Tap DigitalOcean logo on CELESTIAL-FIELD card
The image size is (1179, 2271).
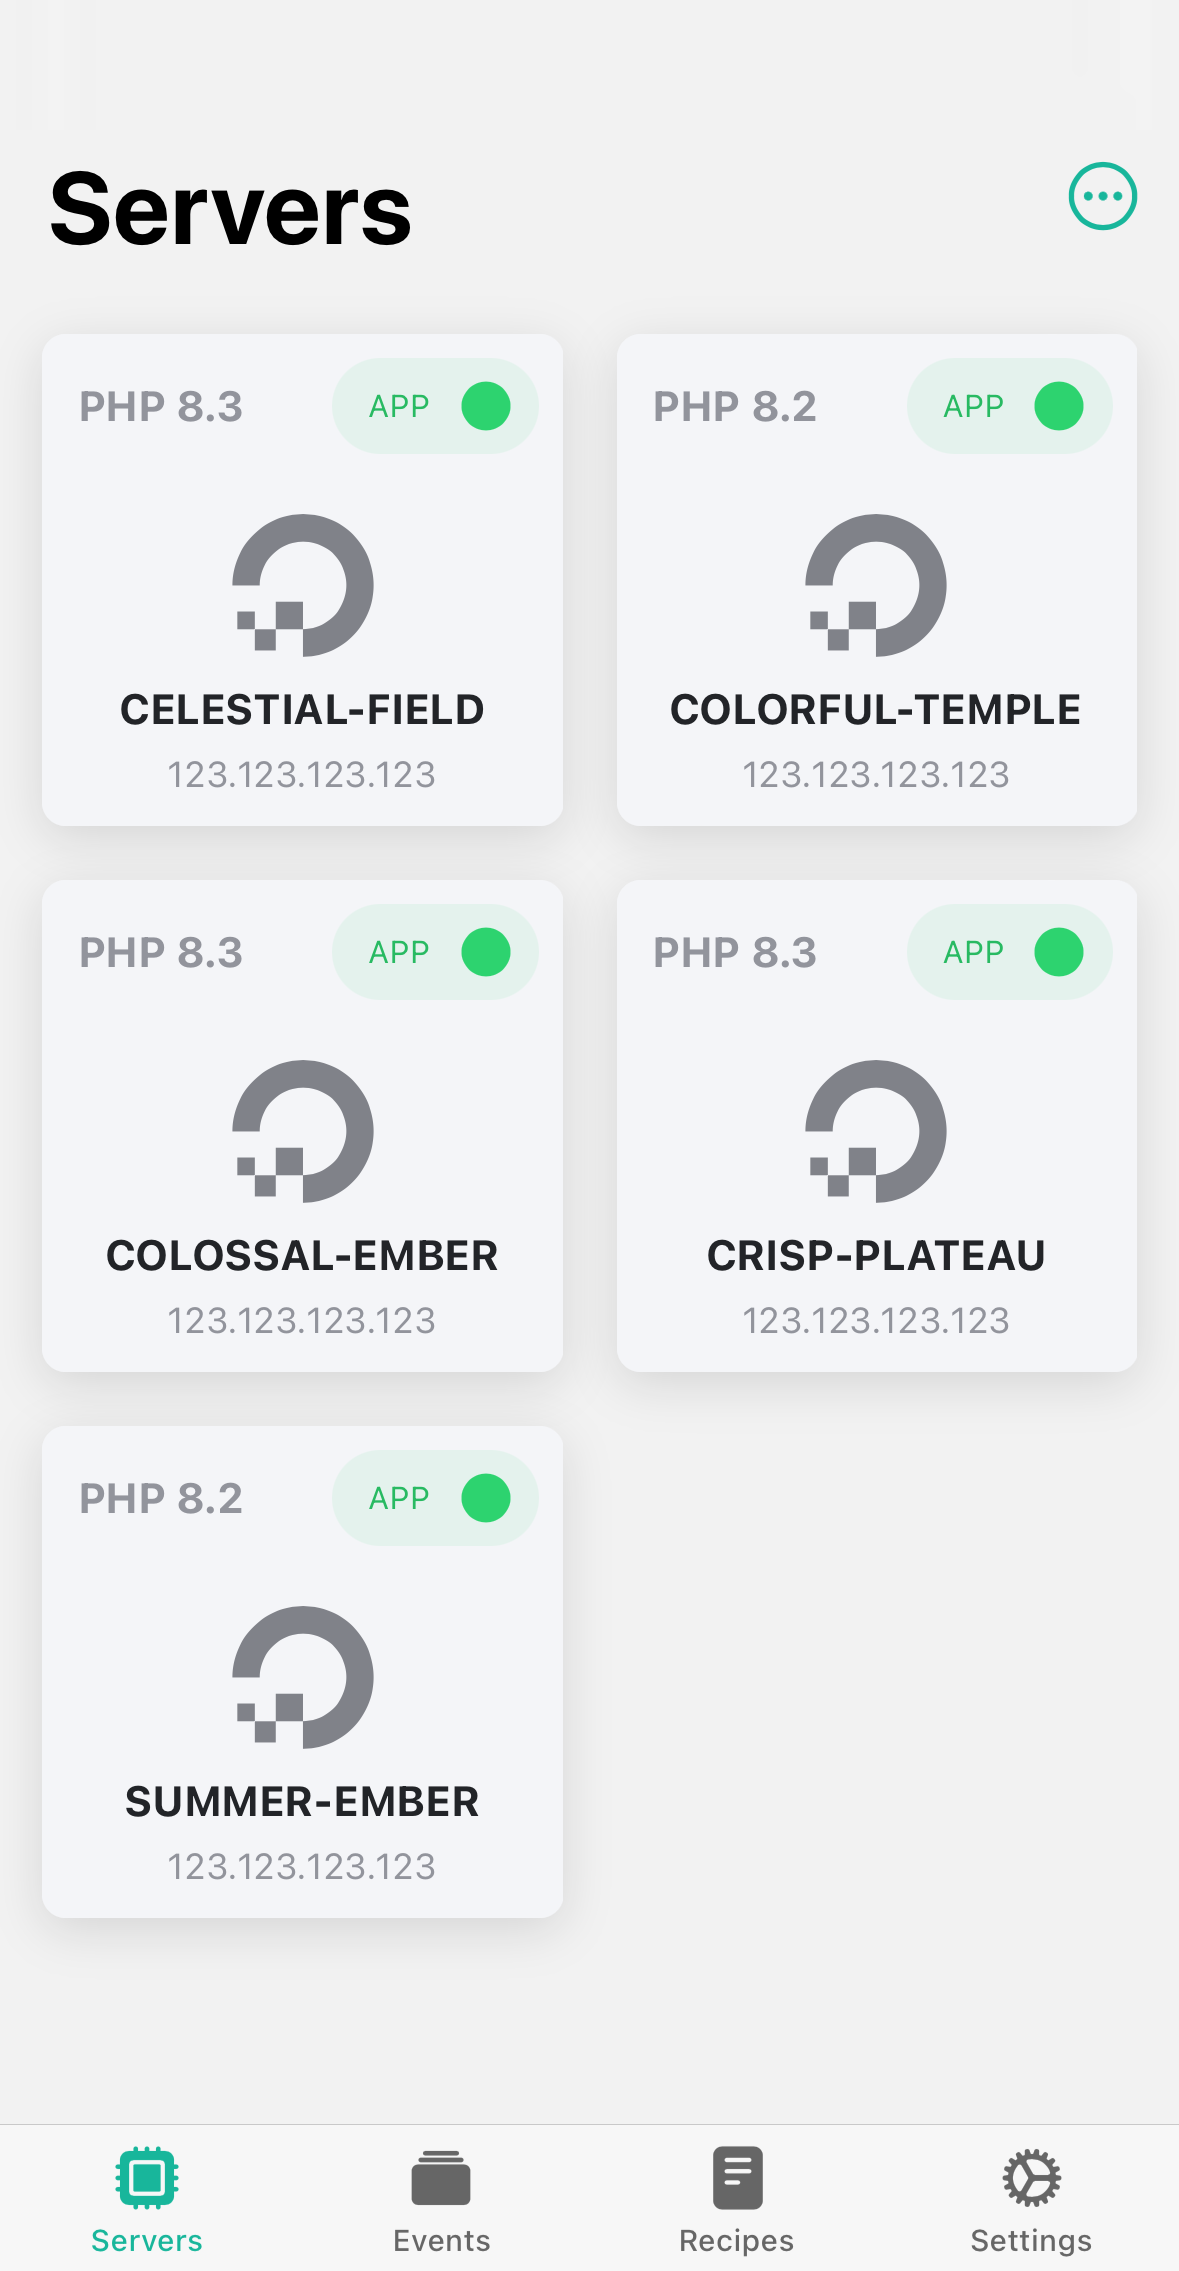(302, 586)
